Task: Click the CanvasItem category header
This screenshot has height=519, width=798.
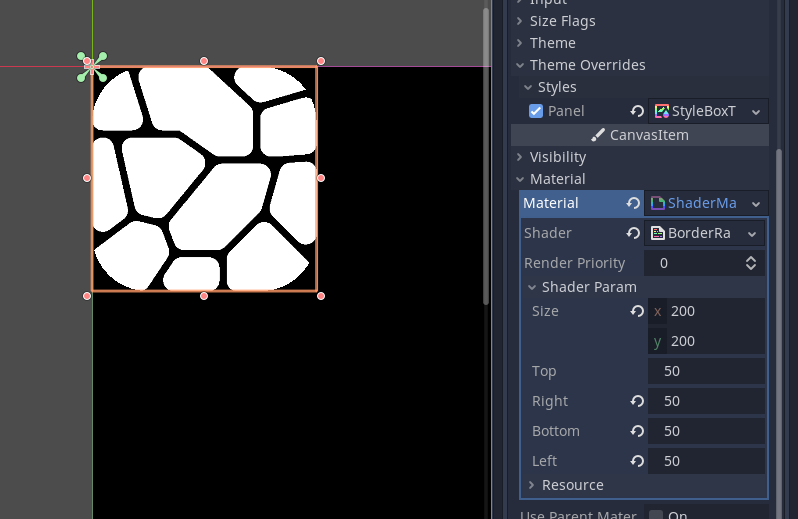Action: tap(640, 135)
